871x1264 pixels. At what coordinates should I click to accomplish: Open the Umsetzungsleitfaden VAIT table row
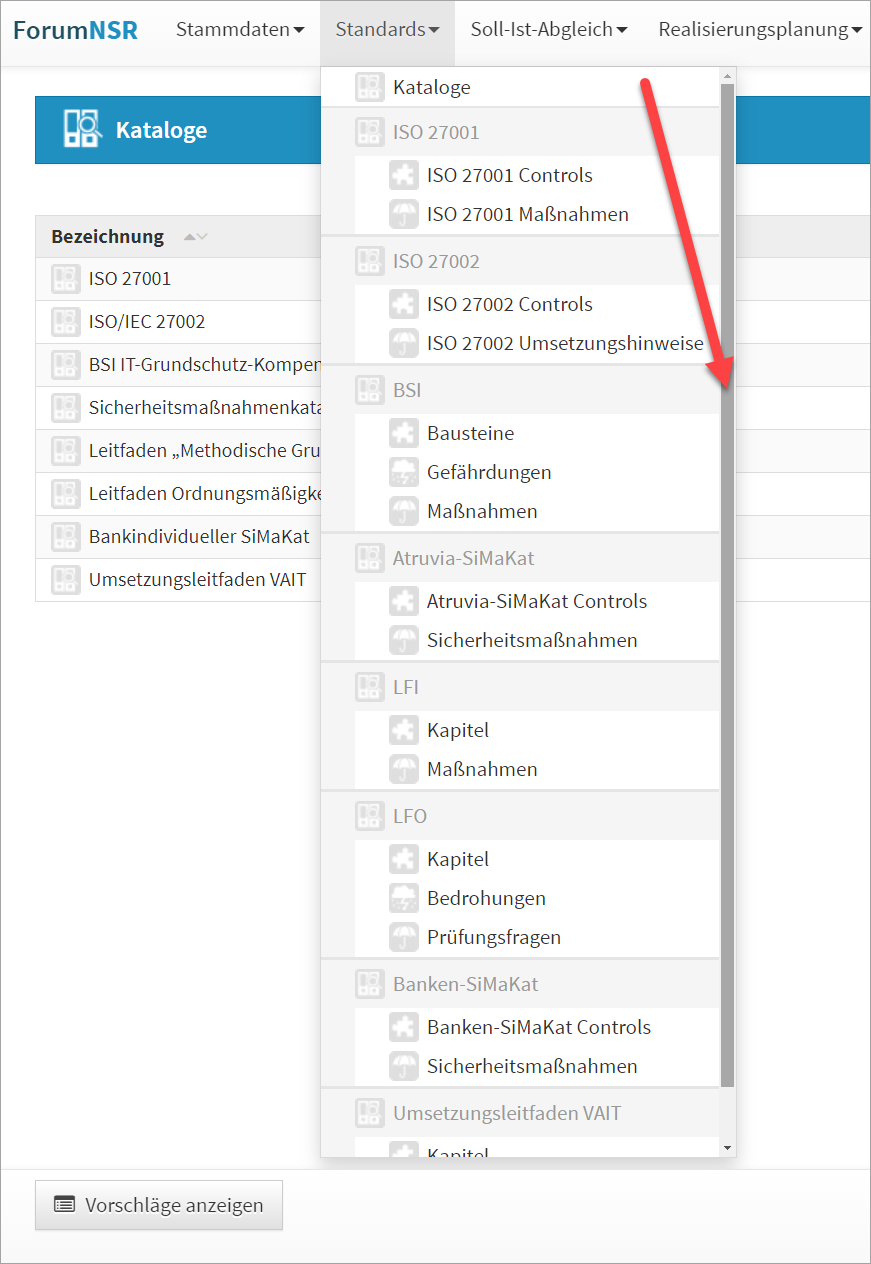click(x=197, y=580)
